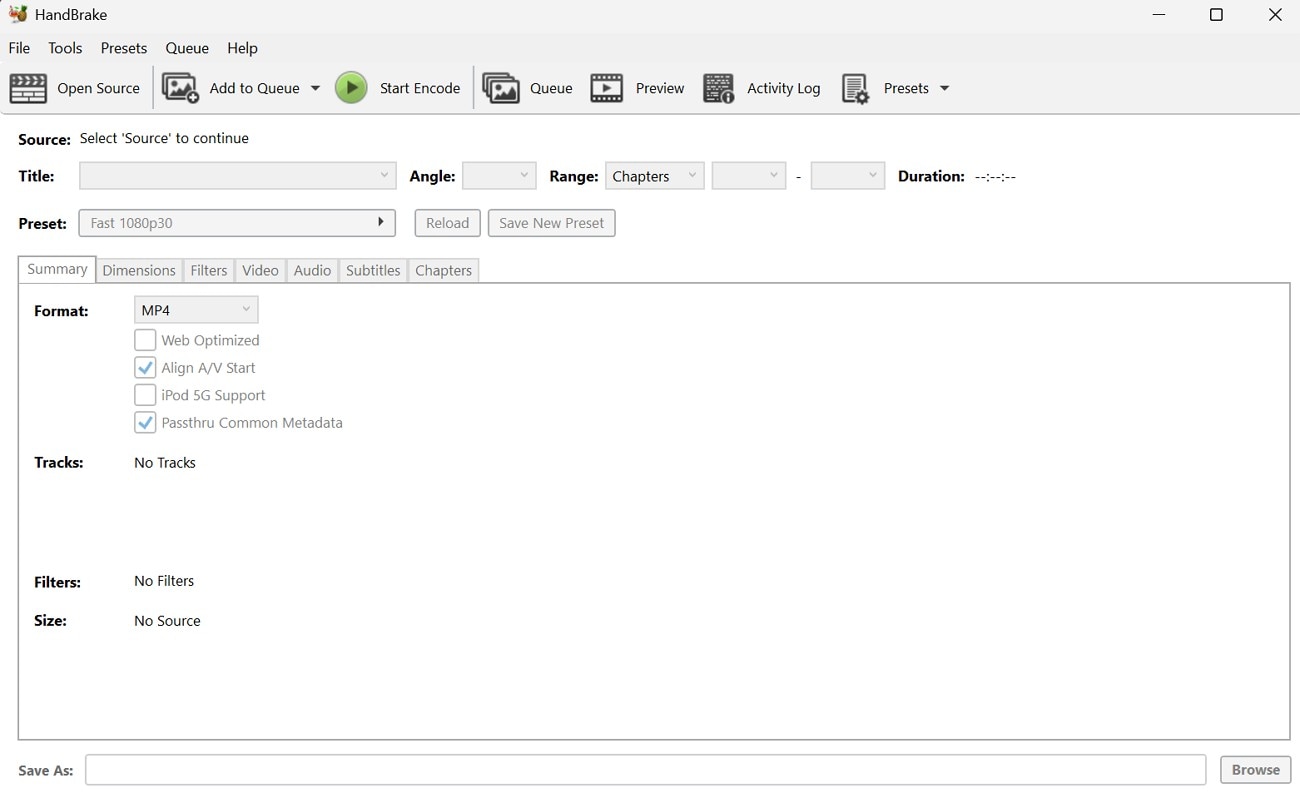Uncheck Passthru Common Metadata
The height and width of the screenshot is (798, 1300).
145,422
